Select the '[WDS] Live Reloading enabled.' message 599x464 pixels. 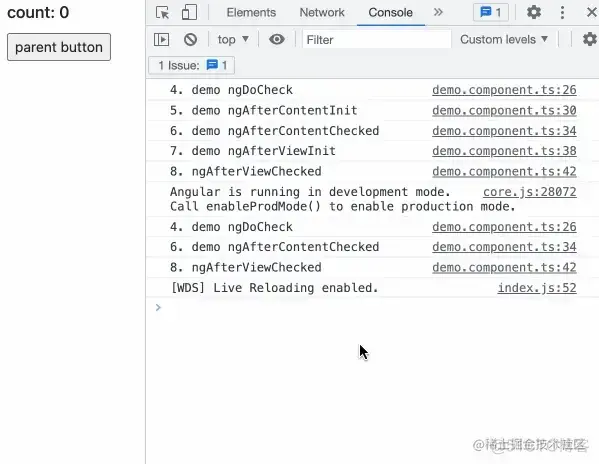(274, 288)
